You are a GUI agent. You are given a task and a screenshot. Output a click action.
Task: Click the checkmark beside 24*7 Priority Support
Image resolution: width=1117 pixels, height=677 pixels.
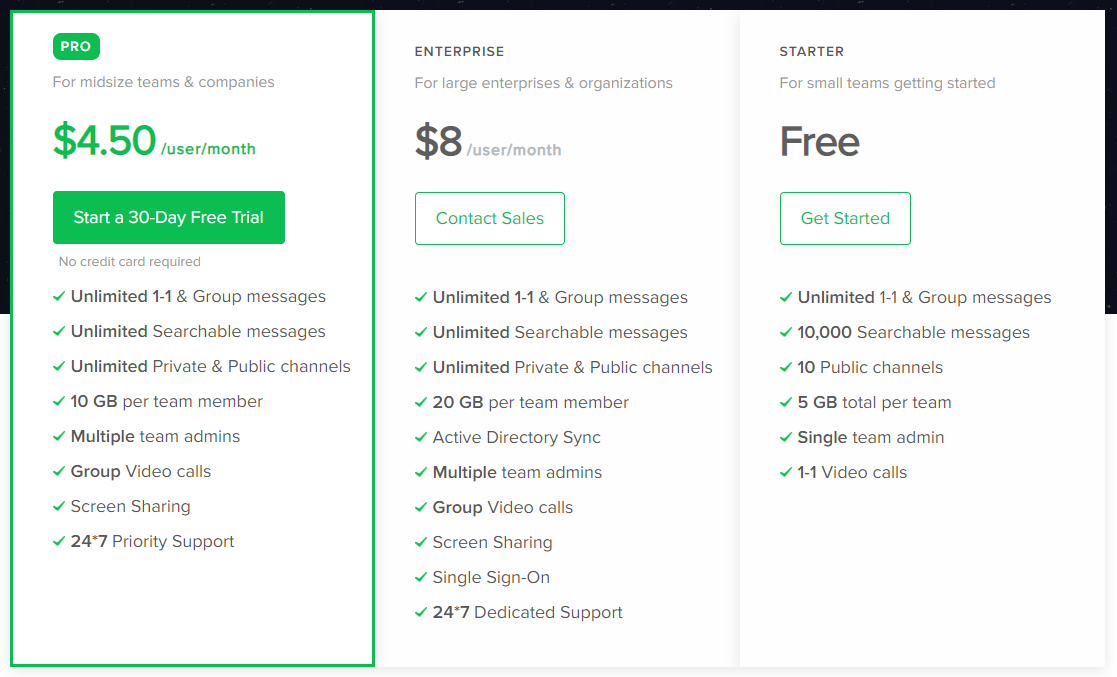59,542
